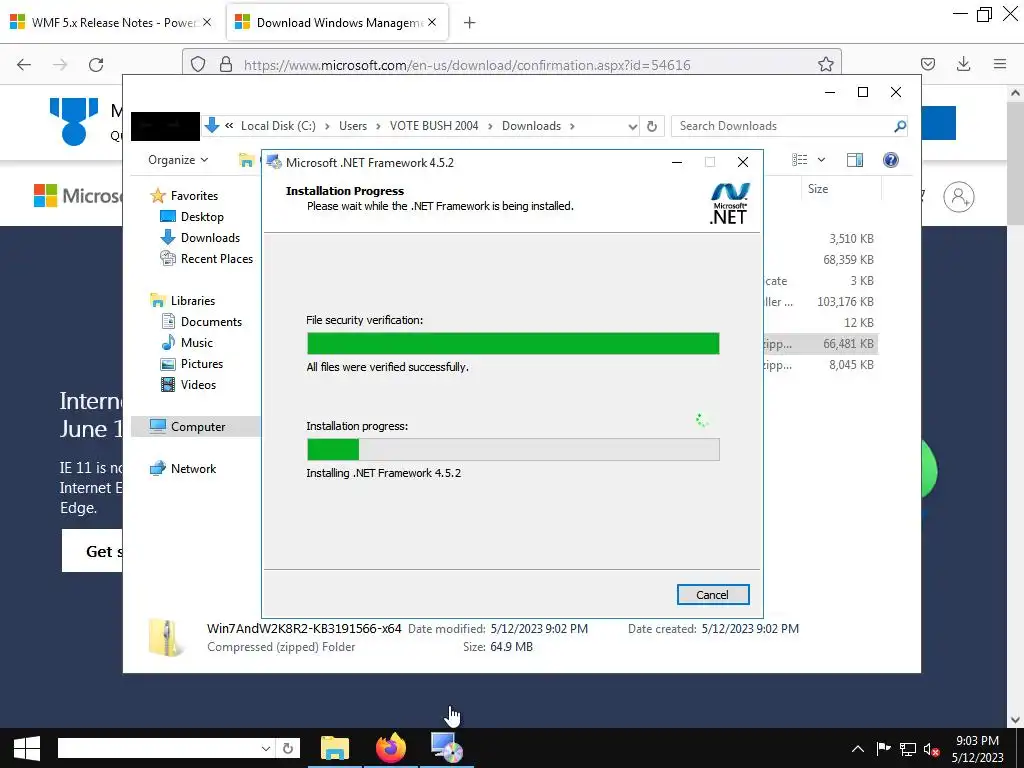Open Pictures library in sidebar
The height and width of the screenshot is (768, 1024).
click(x=202, y=363)
